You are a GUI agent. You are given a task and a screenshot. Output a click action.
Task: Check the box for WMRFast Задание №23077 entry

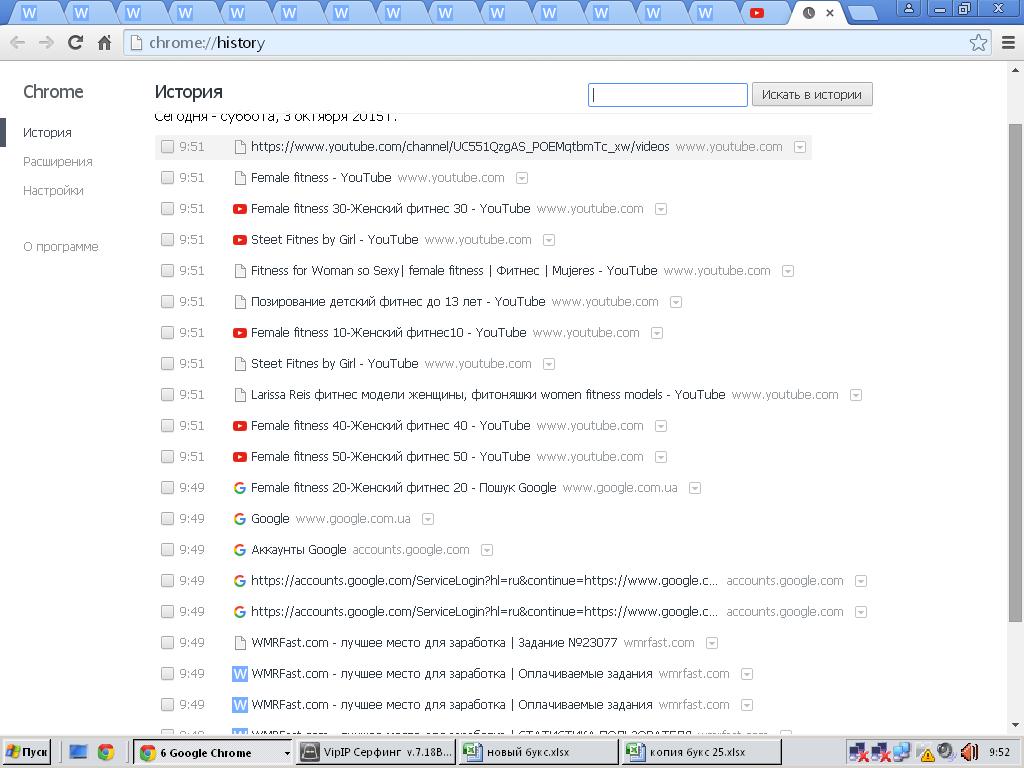click(167, 643)
